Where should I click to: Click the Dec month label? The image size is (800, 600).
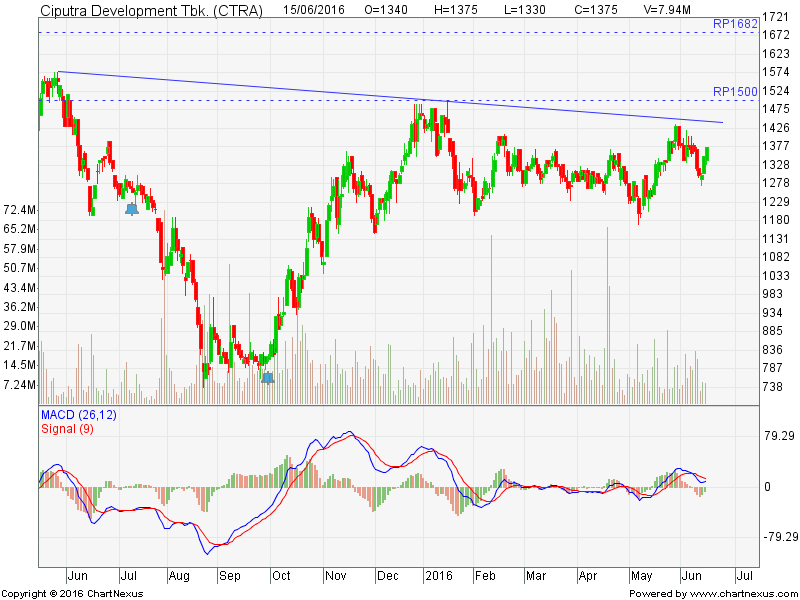(x=387, y=576)
